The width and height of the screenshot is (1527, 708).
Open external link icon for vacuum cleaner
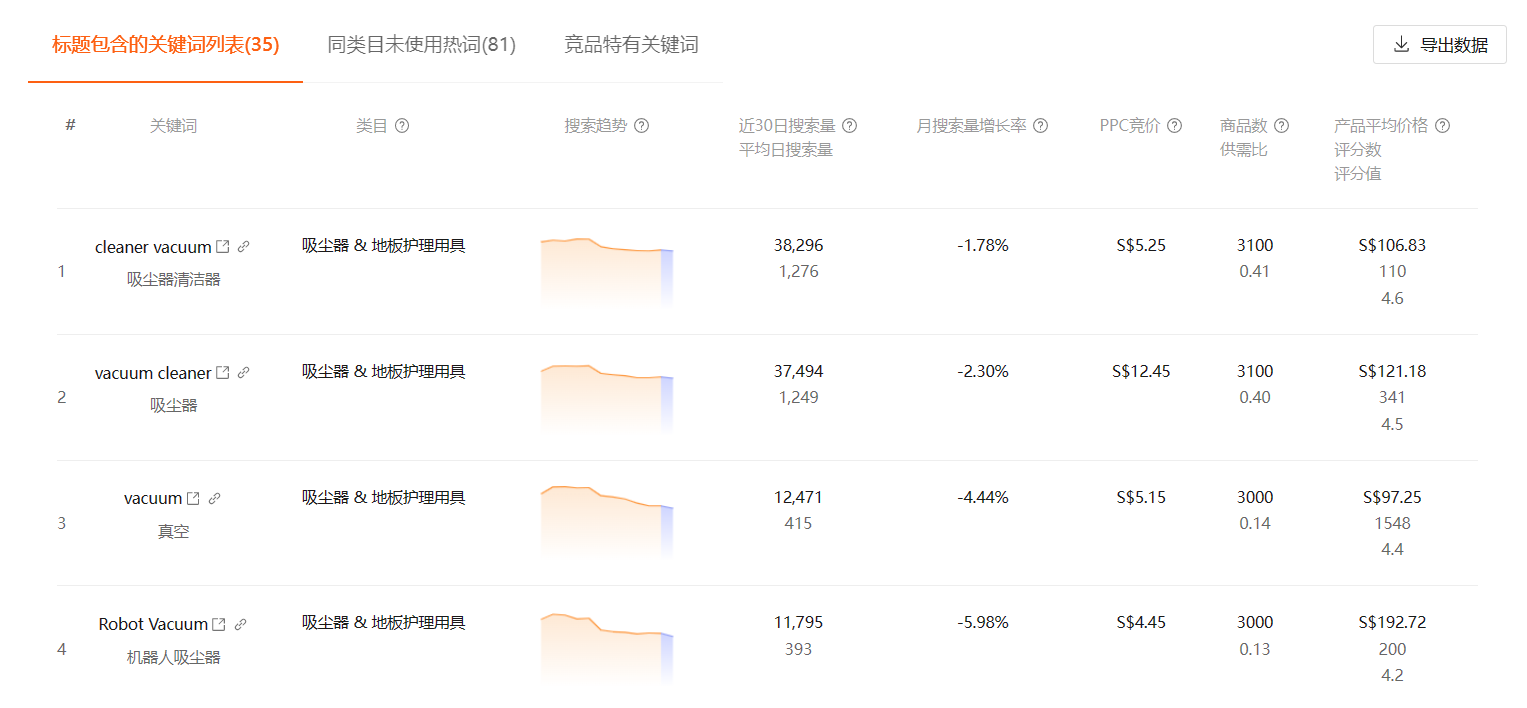223,372
